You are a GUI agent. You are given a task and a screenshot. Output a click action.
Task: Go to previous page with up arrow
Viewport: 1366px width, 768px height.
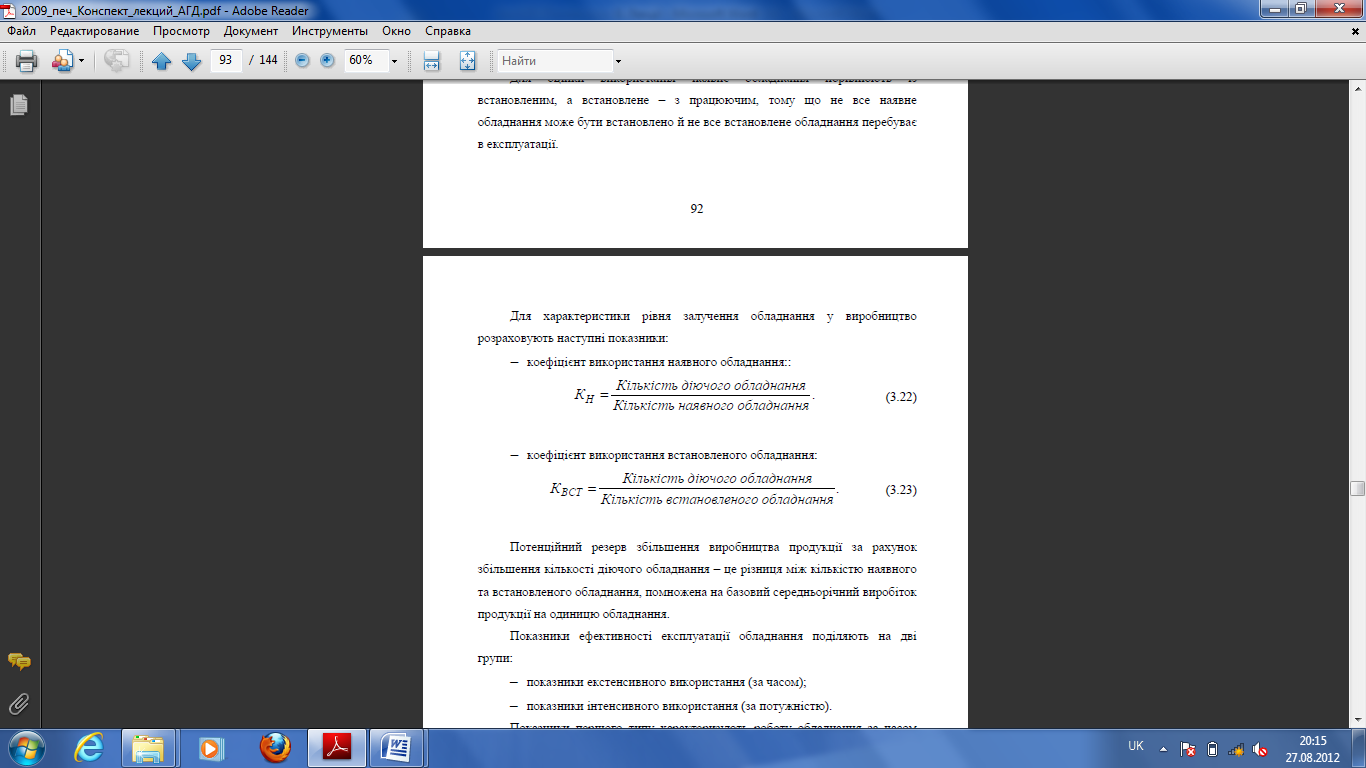(162, 61)
